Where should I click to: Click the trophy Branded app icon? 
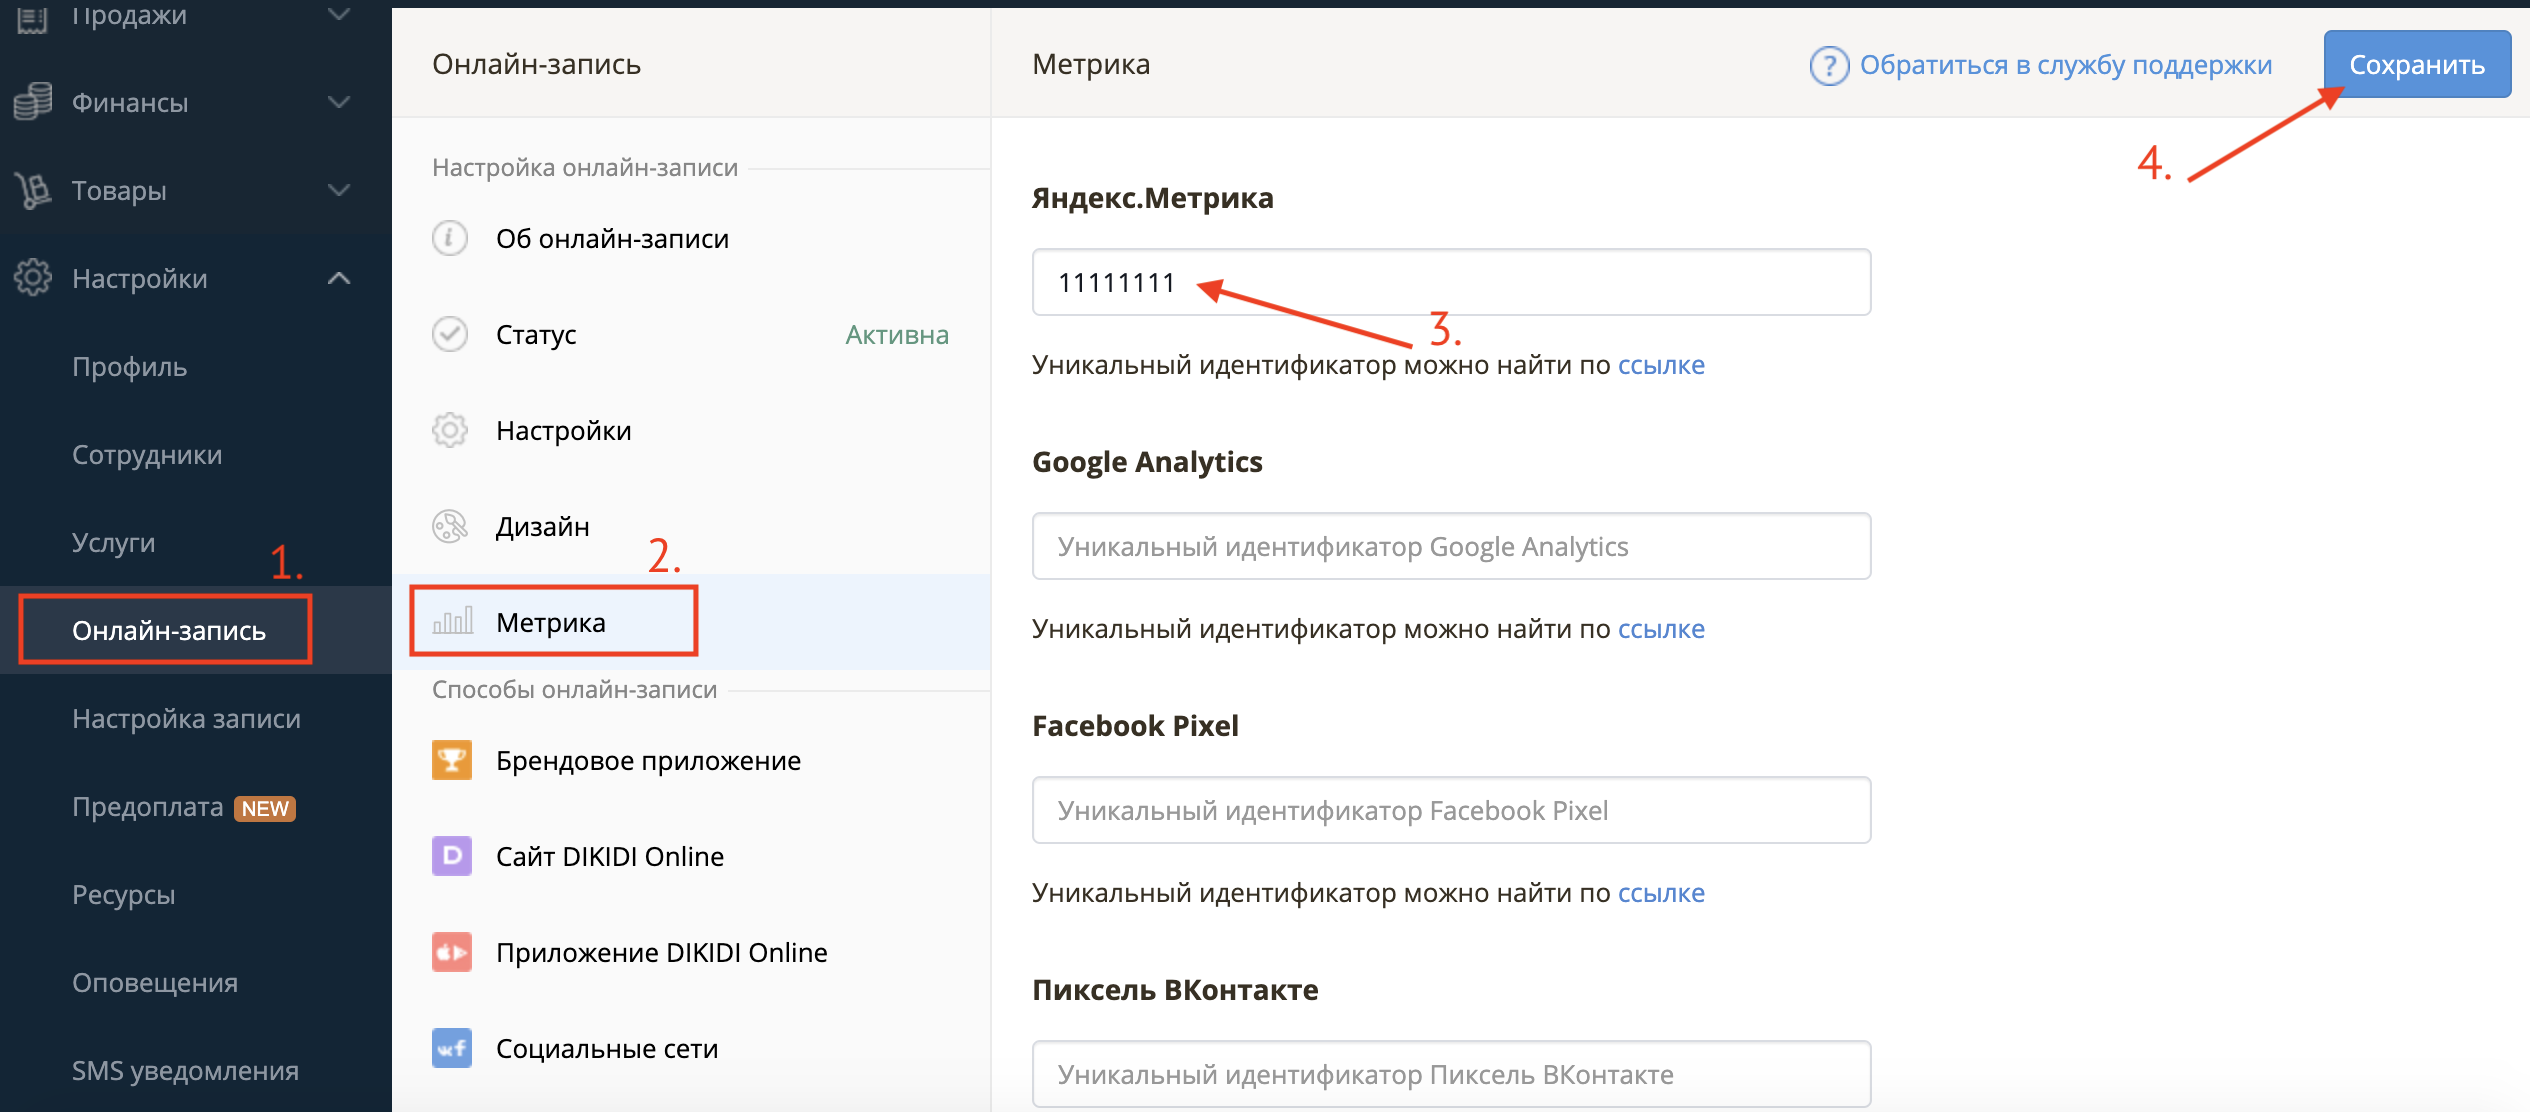pos(452,760)
